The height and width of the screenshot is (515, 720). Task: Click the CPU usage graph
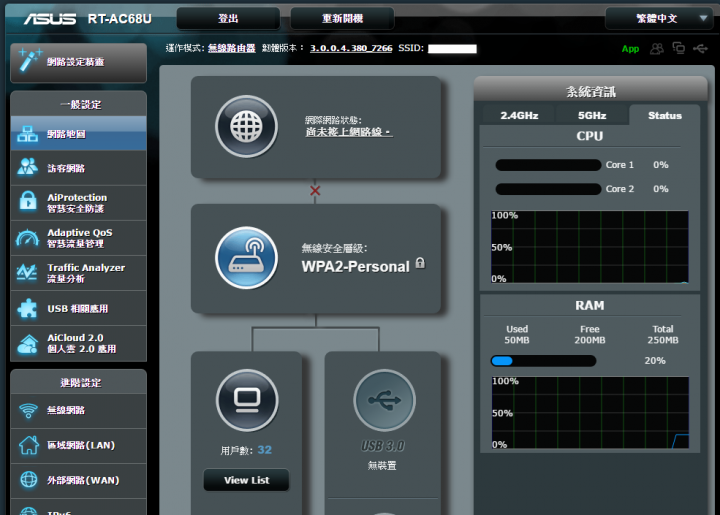point(590,246)
